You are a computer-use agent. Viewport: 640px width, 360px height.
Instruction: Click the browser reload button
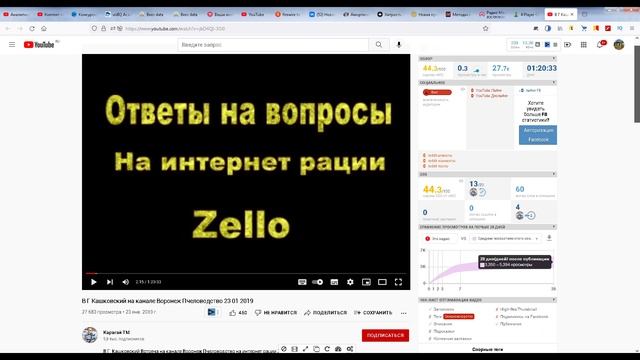click(x=32, y=29)
